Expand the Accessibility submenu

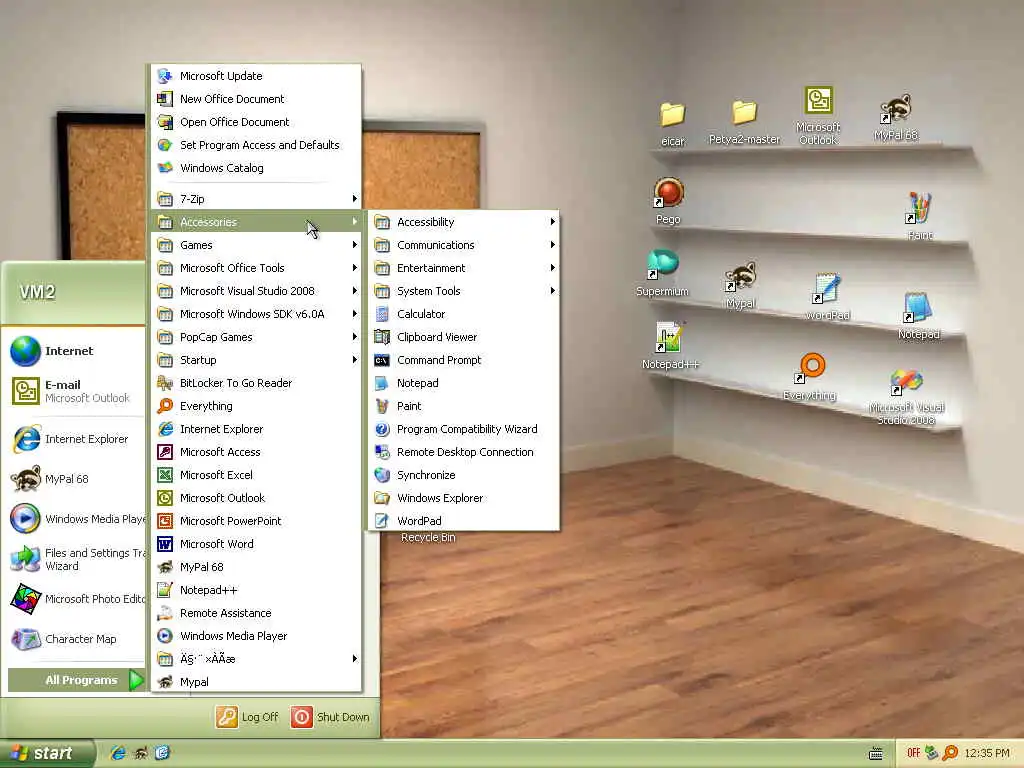click(464, 222)
